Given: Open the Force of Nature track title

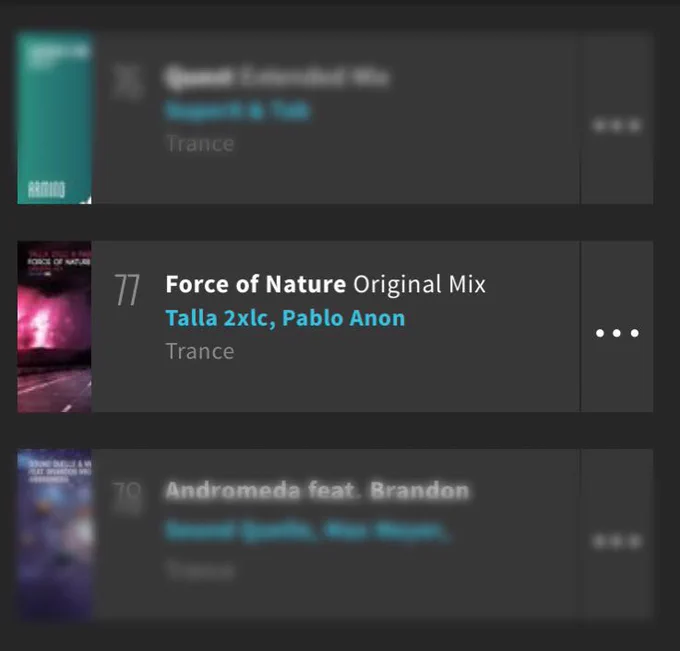Looking at the screenshot, I should (256, 284).
